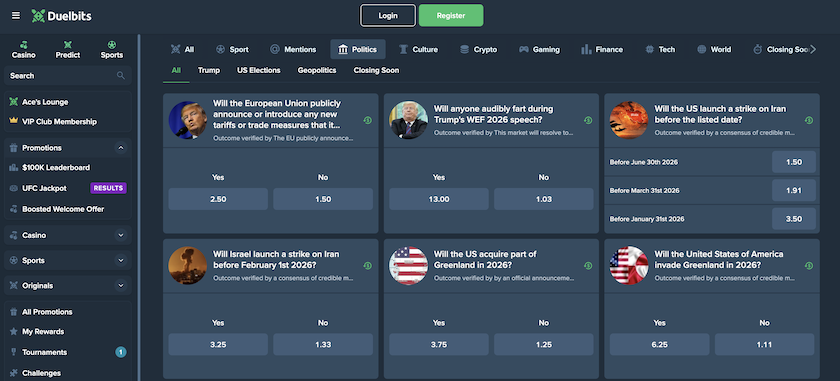840x381 pixels.
Task: Open UFC Jackpot results
Action: [68, 188]
